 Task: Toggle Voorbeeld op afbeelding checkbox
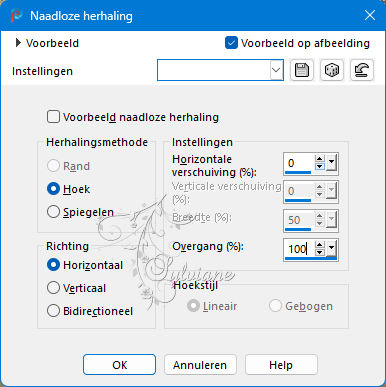pyautogui.click(x=231, y=43)
